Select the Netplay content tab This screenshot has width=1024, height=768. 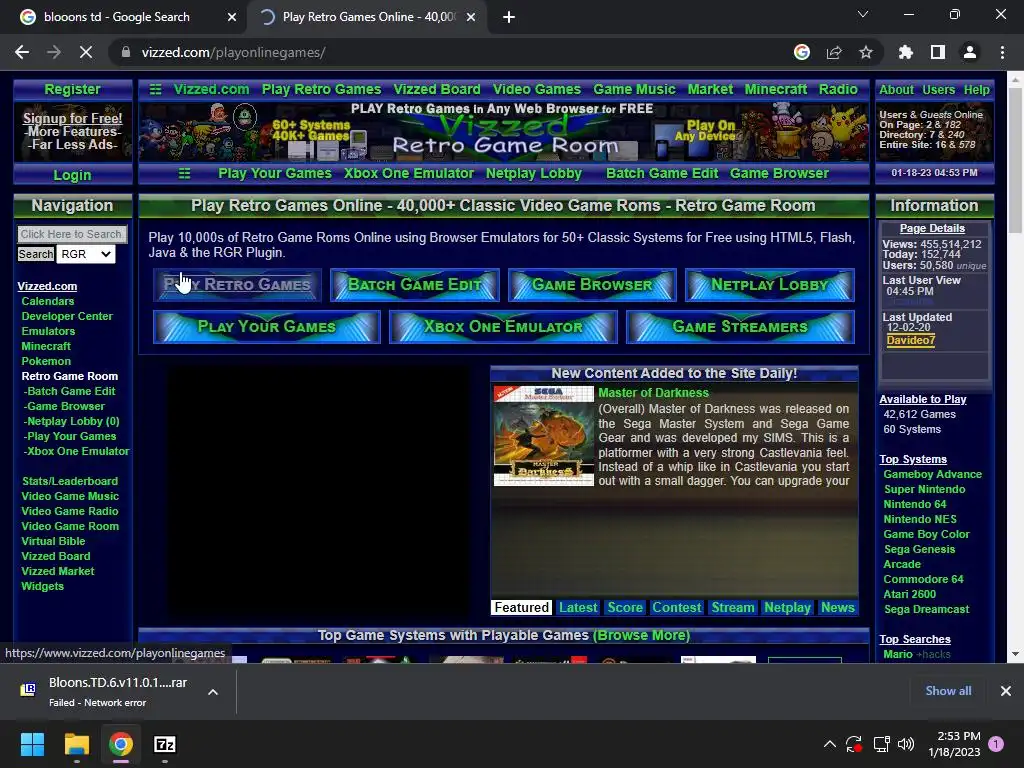pyautogui.click(x=788, y=608)
